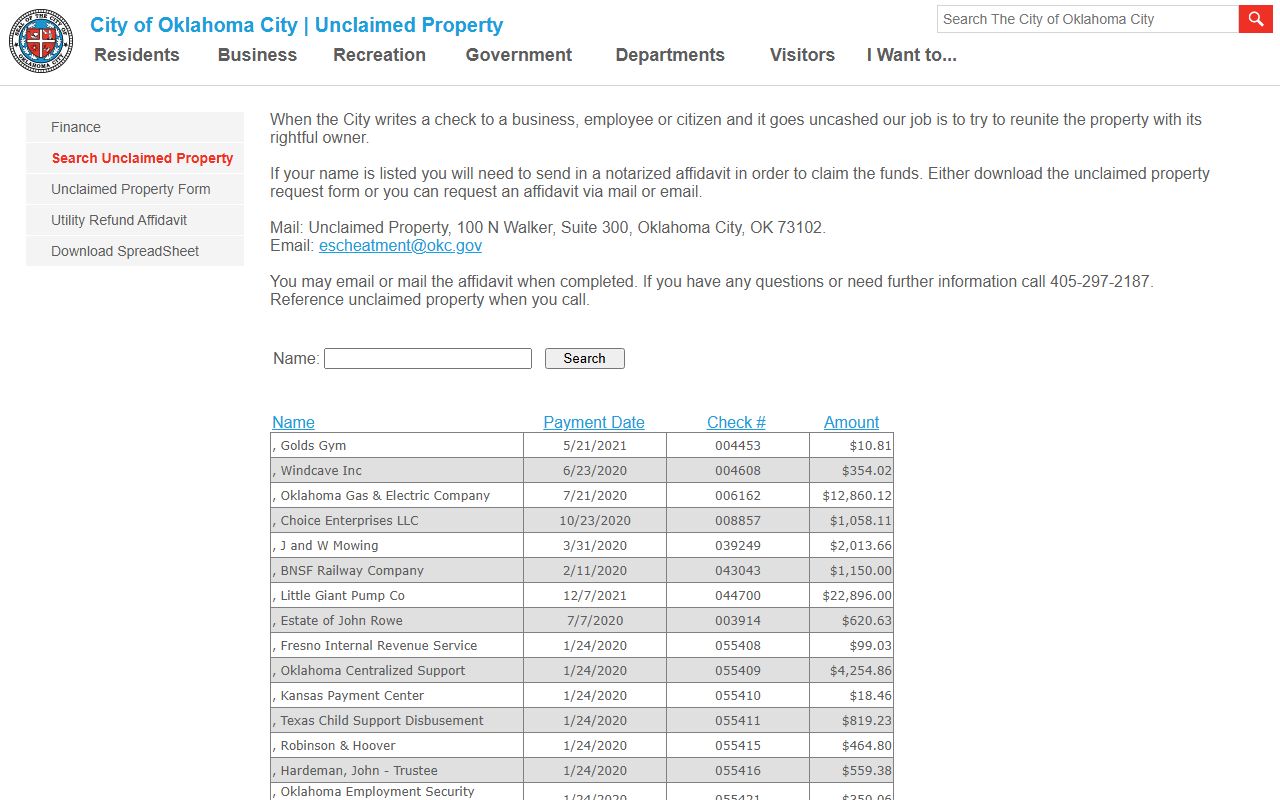Image resolution: width=1280 pixels, height=800 pixels.
Task: Click check number 004453
Action: [x=738, y=445]
